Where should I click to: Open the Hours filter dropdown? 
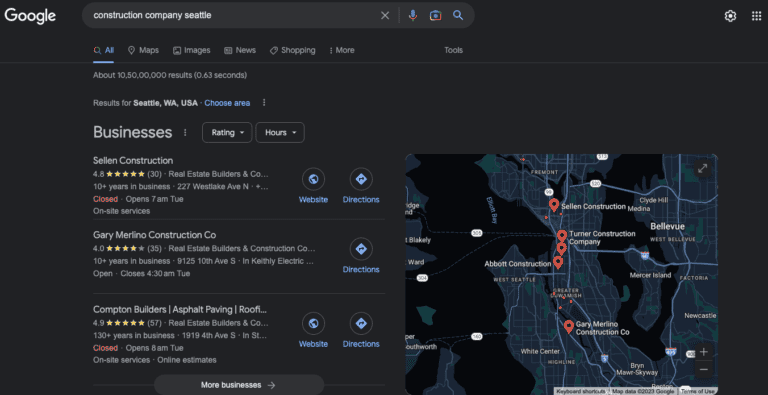coord(280,132)
